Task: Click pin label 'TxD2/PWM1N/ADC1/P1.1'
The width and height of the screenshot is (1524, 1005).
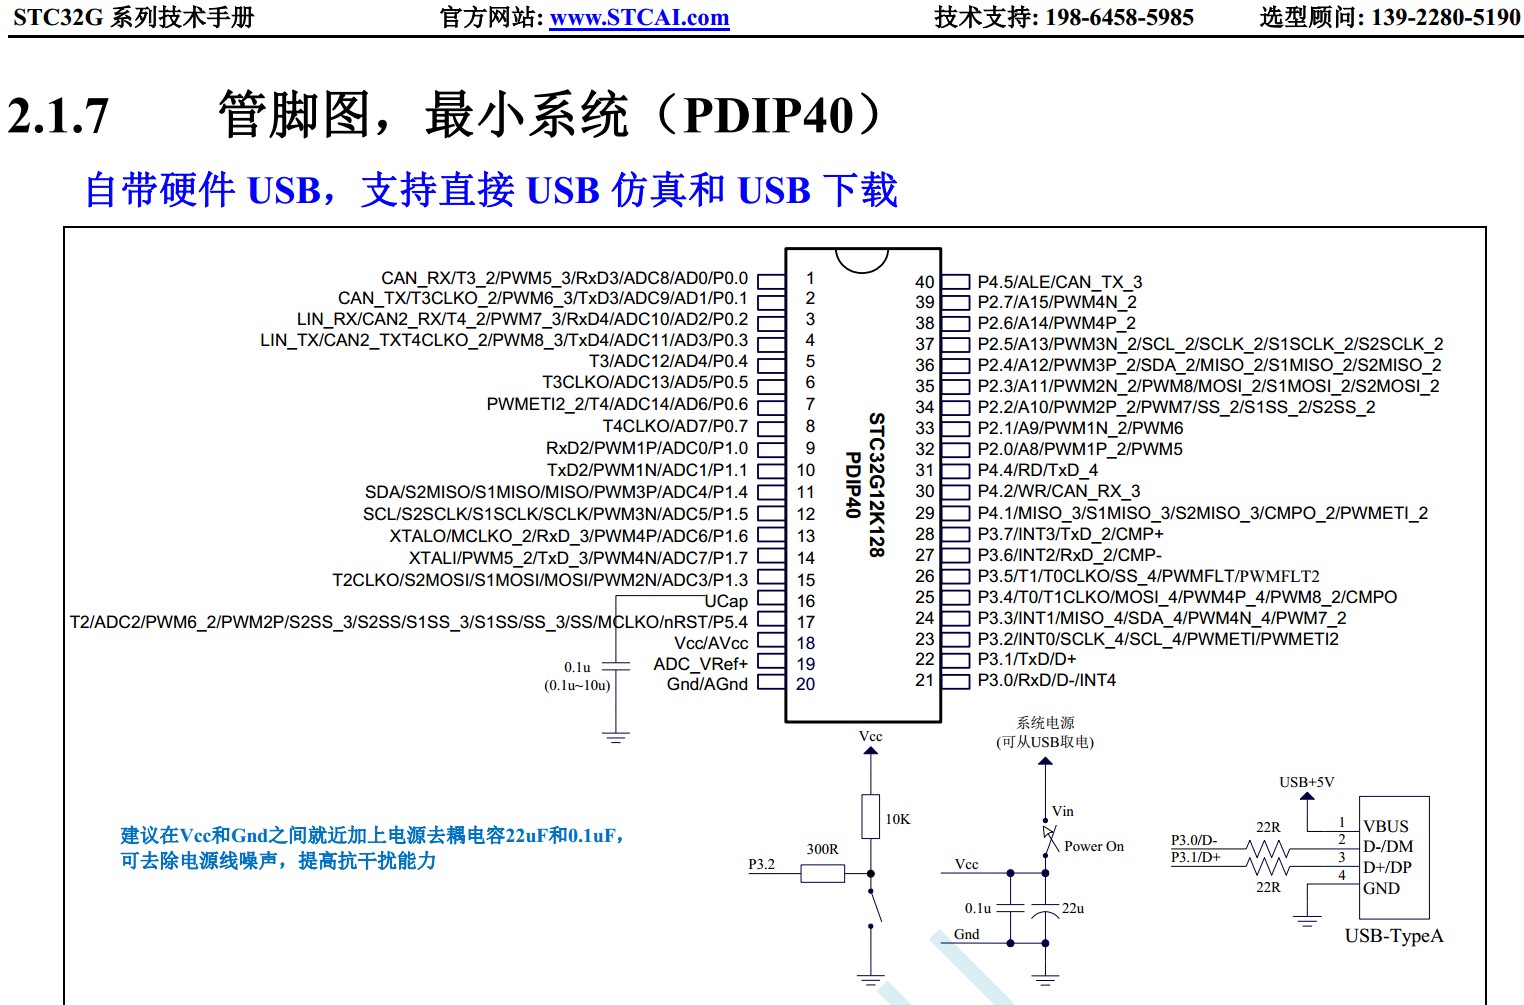Action: [647, 470]
